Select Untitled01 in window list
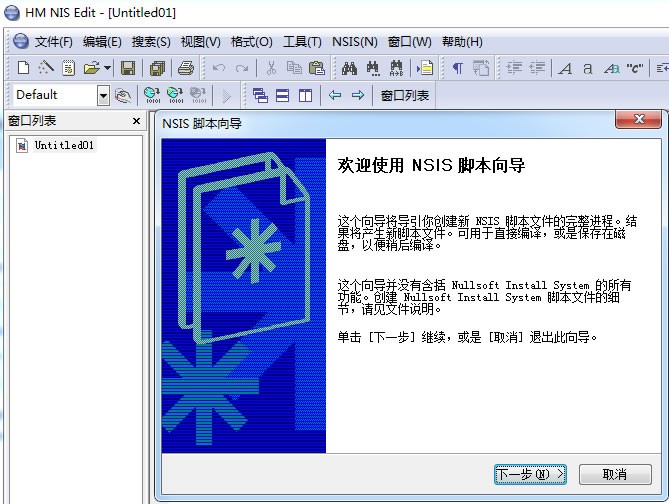669x504 pixels. click(64, 145)
